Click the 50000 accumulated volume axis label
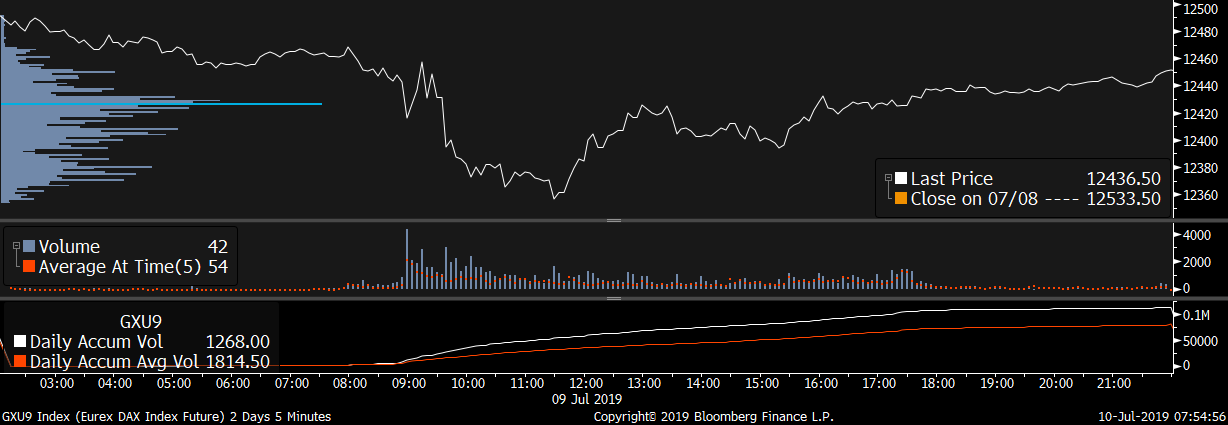The width and height of the screenshot is (1228, 425). [1200, 341]
